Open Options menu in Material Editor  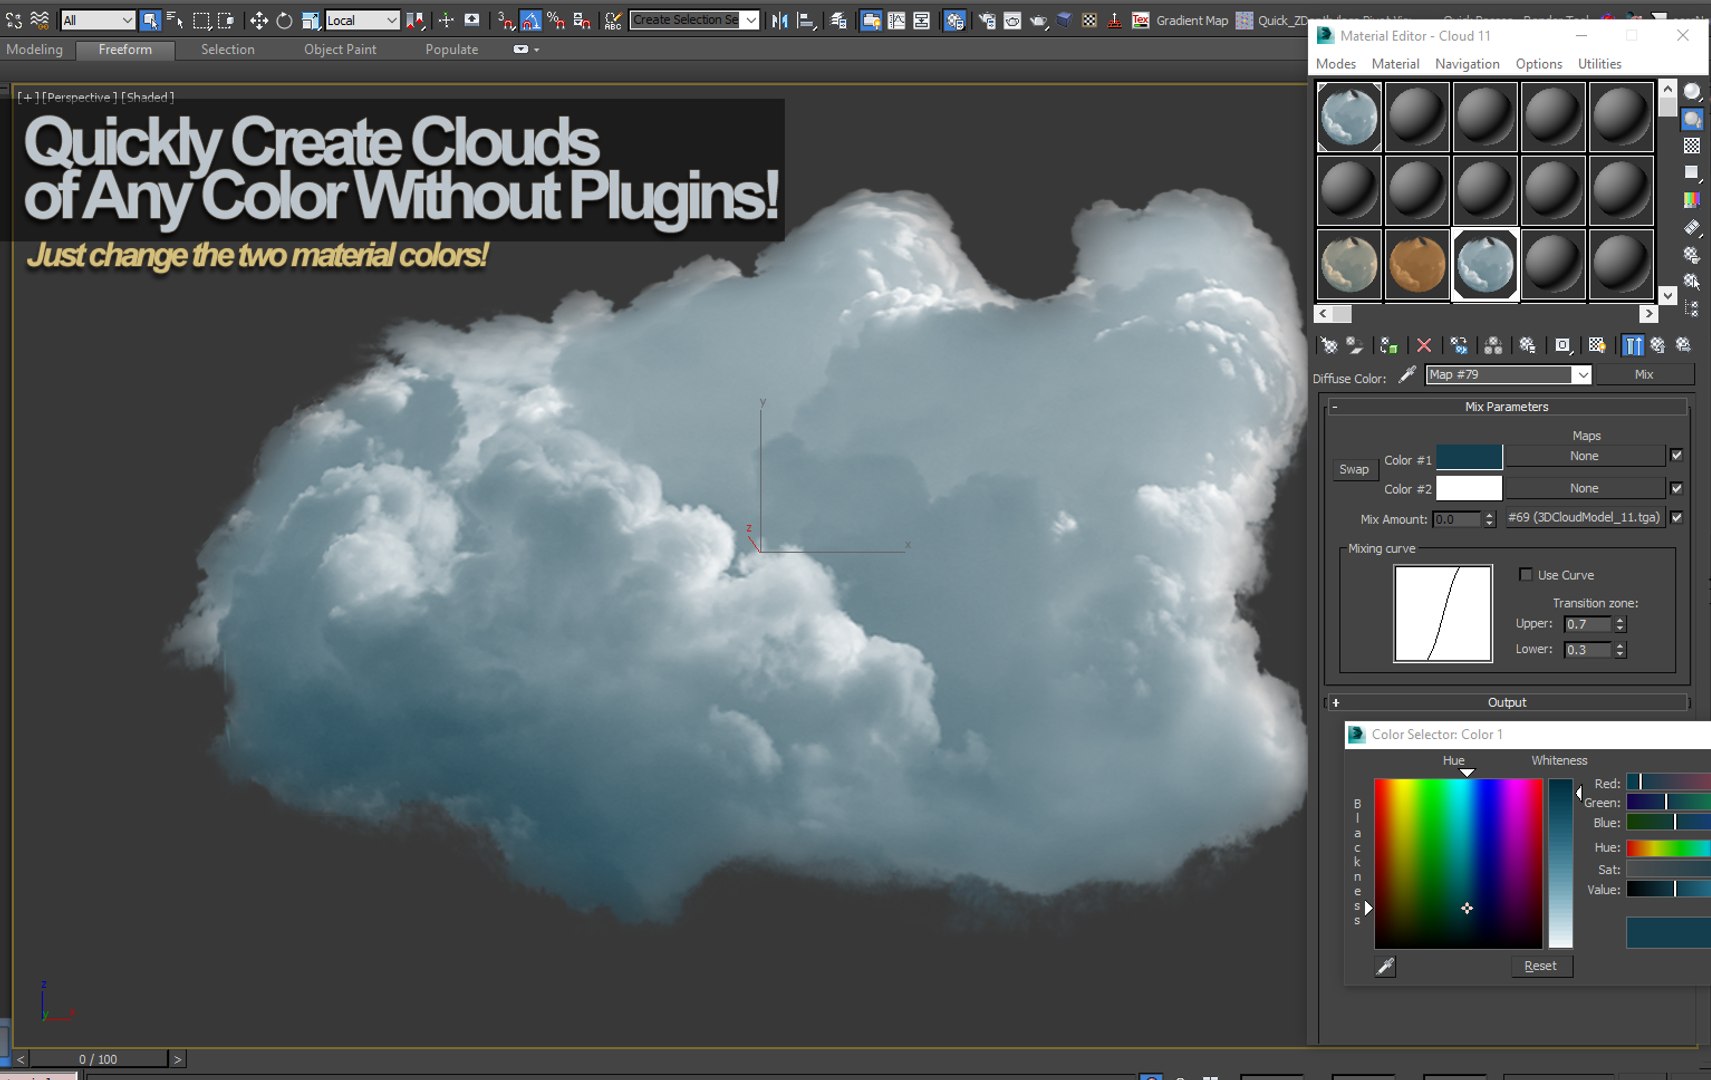click(x=1538, y=64)
